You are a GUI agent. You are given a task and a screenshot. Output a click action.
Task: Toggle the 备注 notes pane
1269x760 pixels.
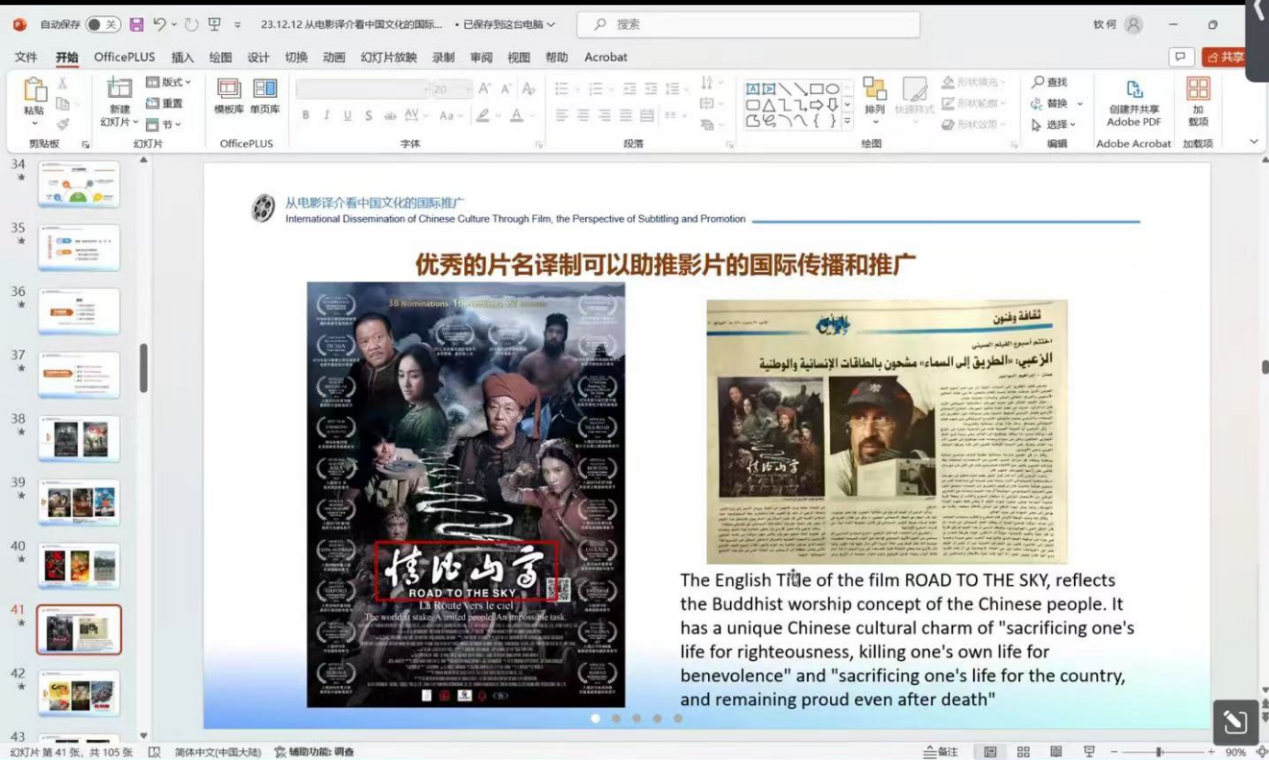pos(941,752)
